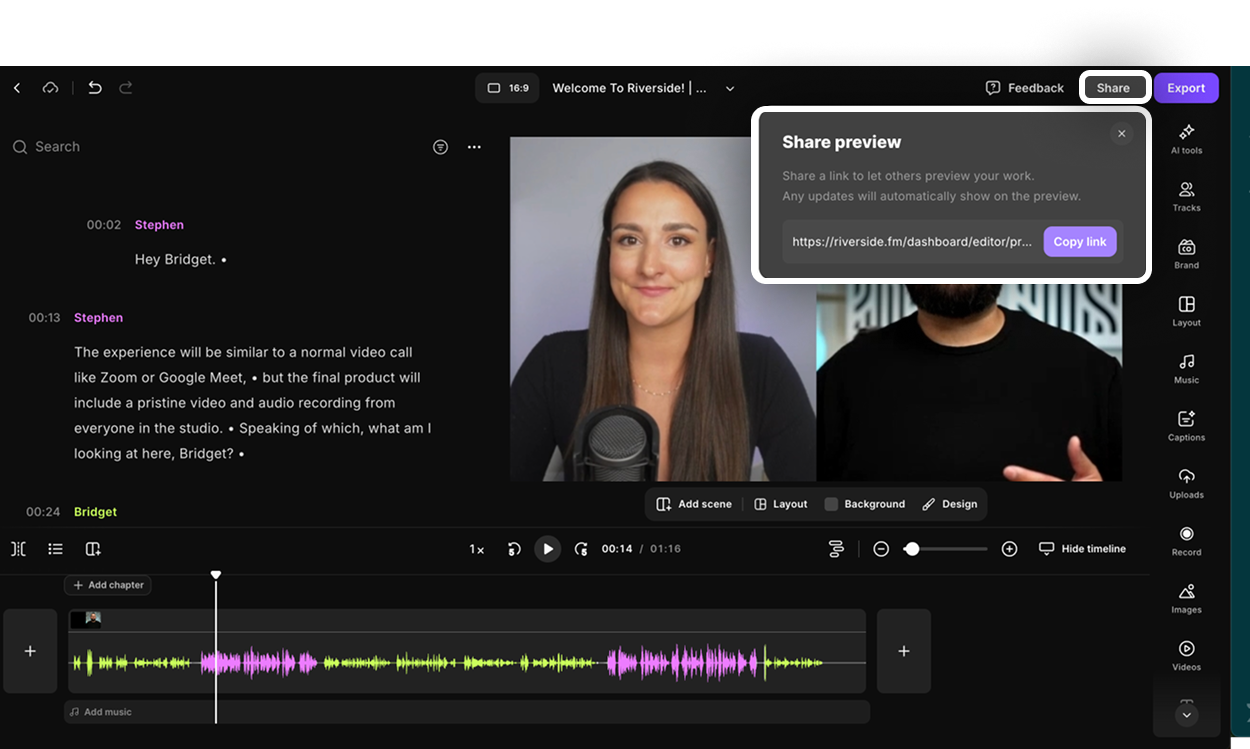Expand more sidebar tools with down chevron

pos(1186,715)
